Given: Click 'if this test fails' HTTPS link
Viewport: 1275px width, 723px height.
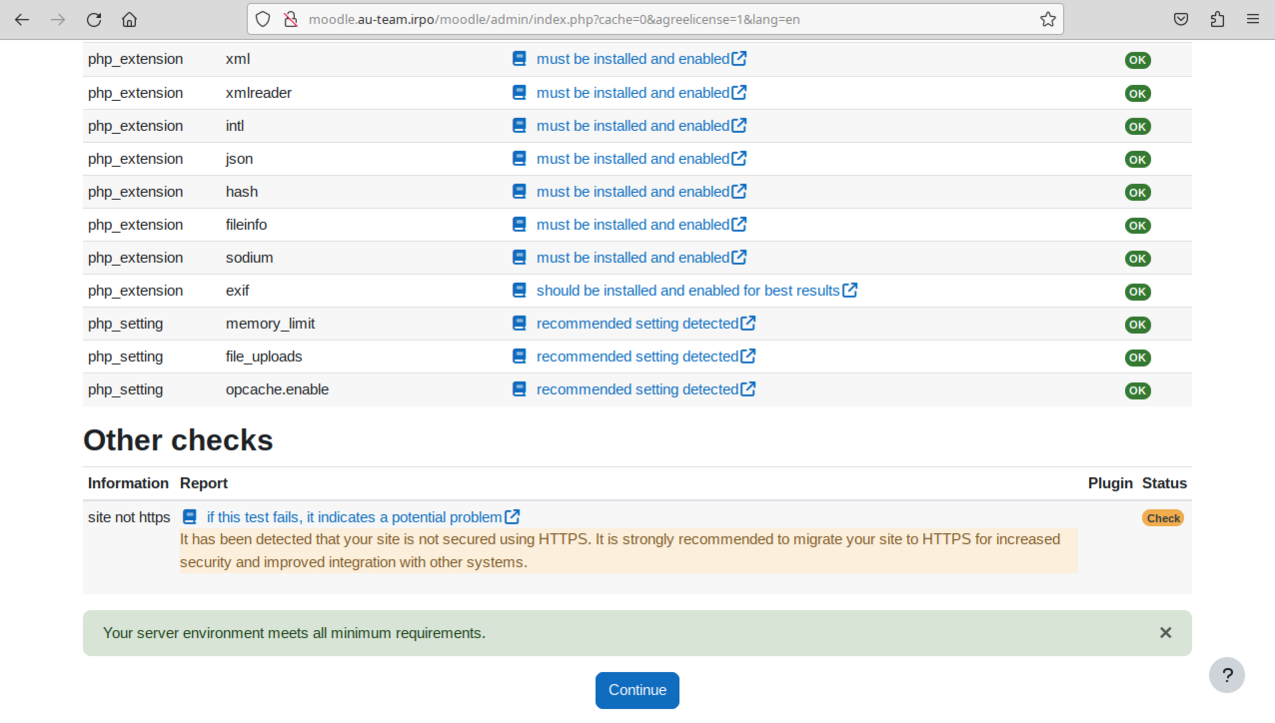Looking at the screenshot, I should pos(354,517).
